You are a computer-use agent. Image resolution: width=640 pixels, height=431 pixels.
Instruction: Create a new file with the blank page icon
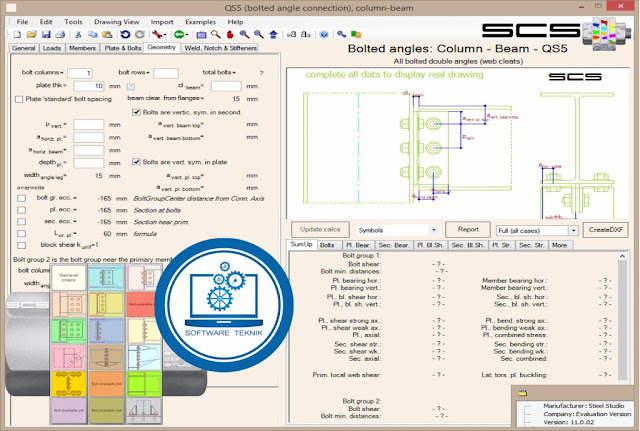(18, 34)
